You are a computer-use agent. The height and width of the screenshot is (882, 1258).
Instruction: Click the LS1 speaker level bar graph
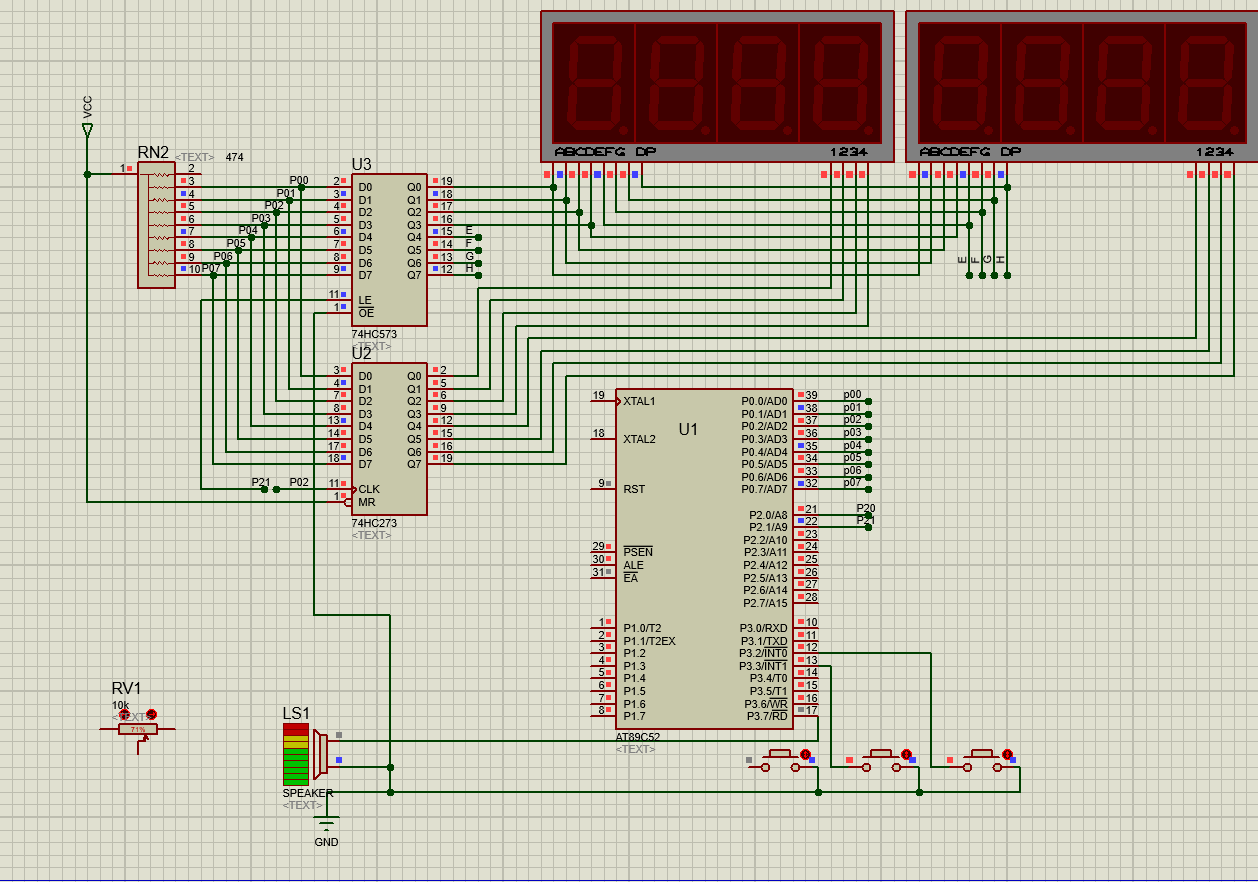(295, 755)
